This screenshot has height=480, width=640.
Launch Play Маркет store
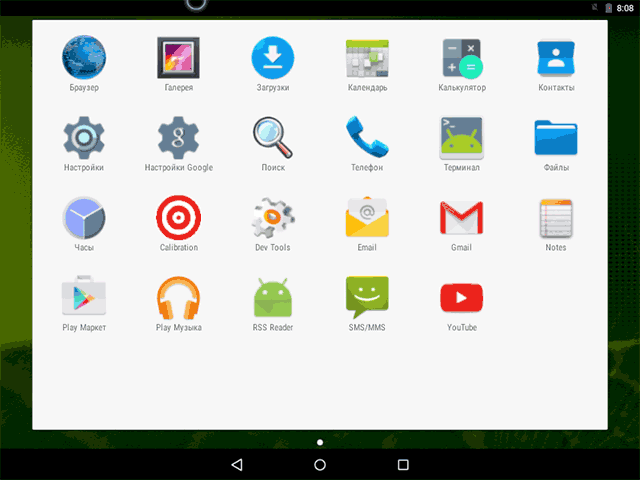[x=84, y=298]
